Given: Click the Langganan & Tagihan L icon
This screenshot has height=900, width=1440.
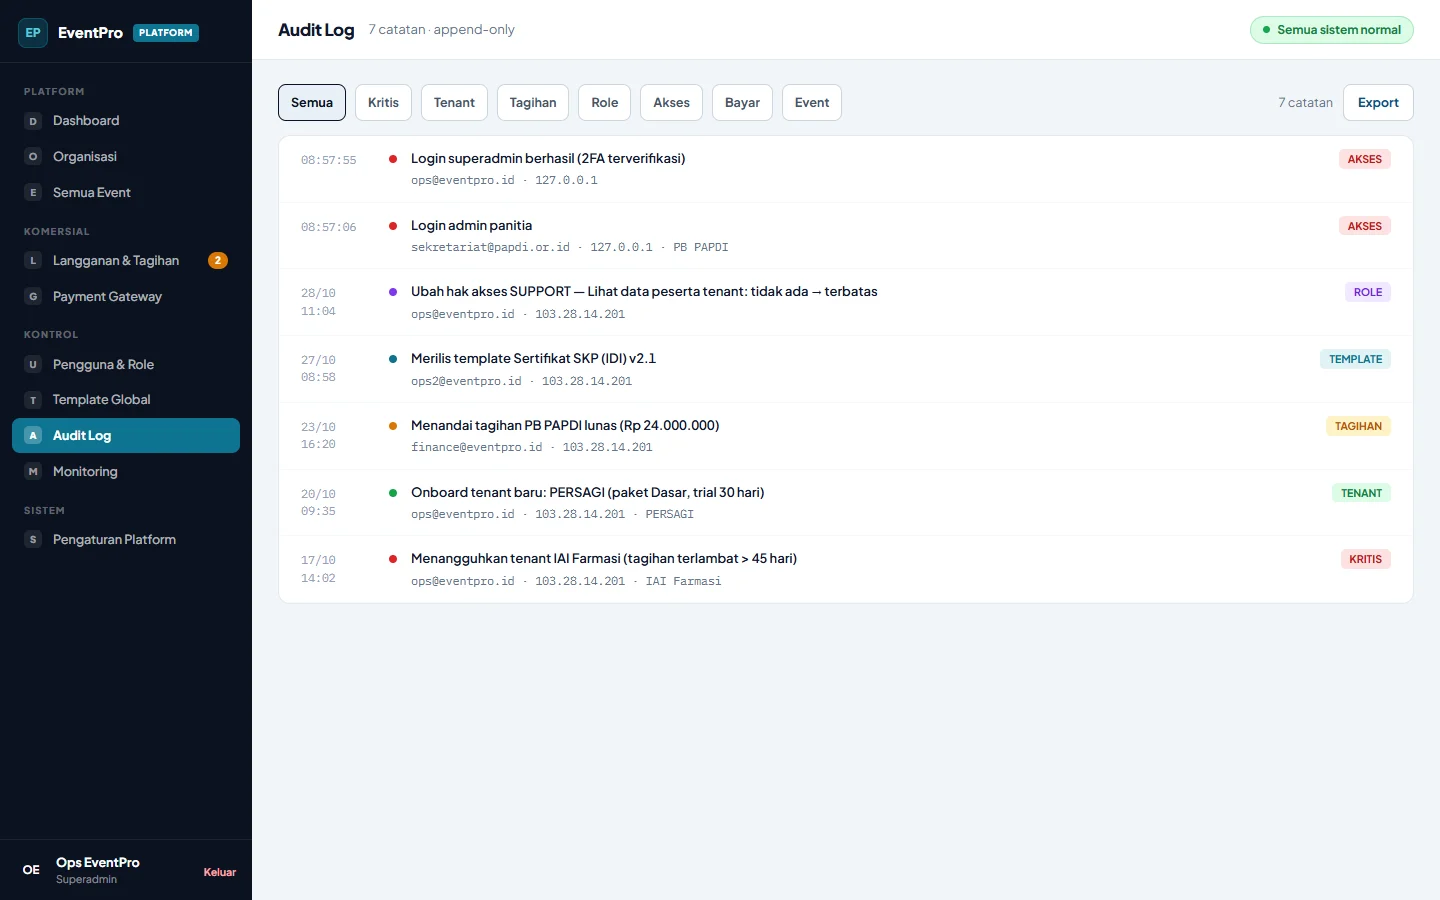Looking at the screenshot, I should (33, 261).
